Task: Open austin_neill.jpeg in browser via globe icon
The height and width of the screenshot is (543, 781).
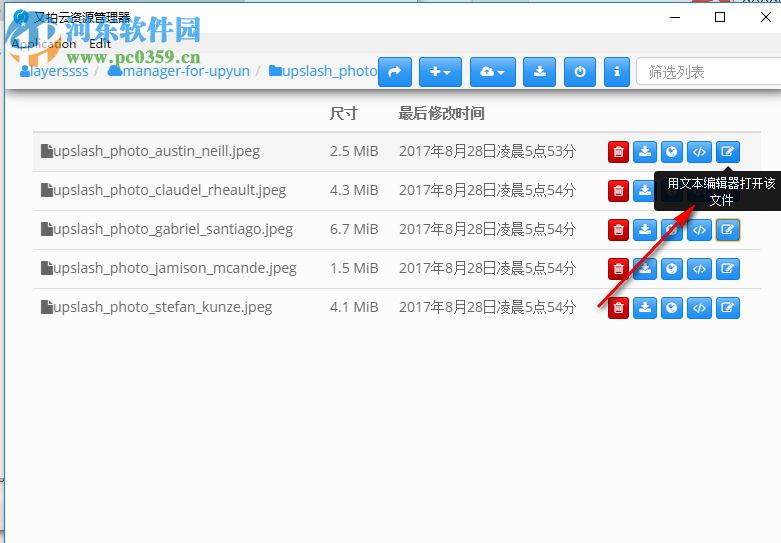Action: click(x=671, y=152)
